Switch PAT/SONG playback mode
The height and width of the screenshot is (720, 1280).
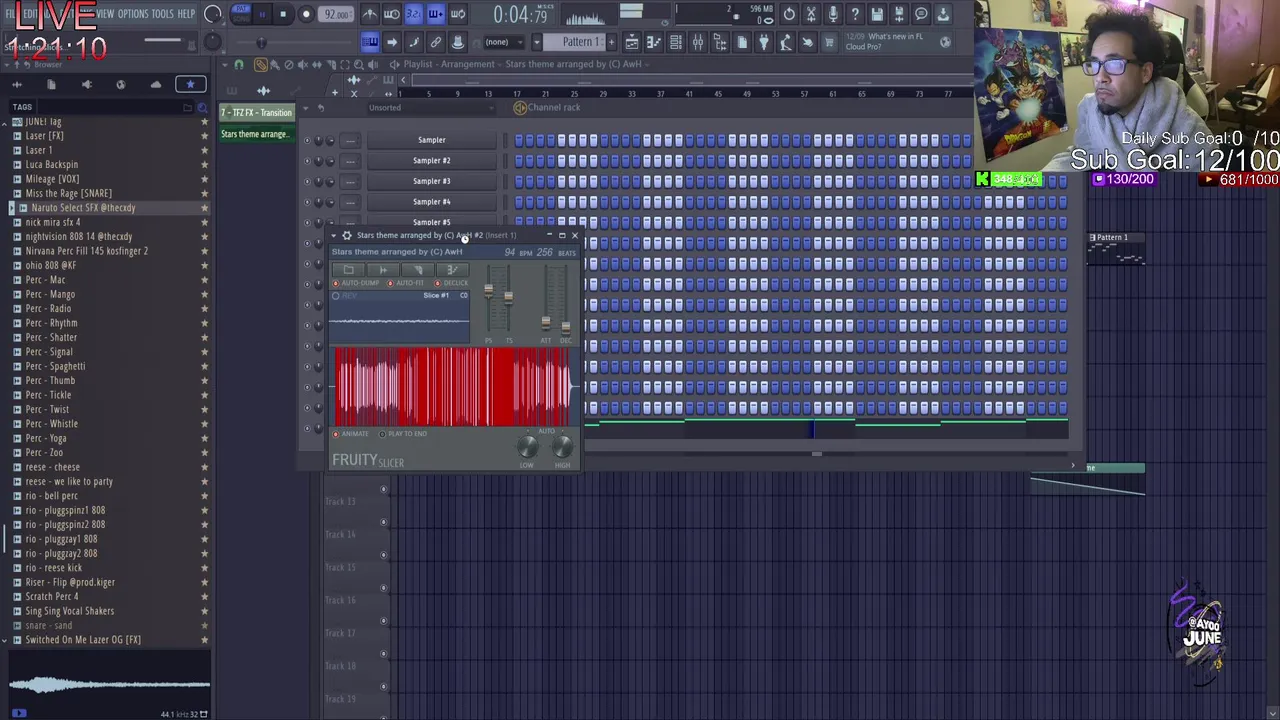[241, 14]
